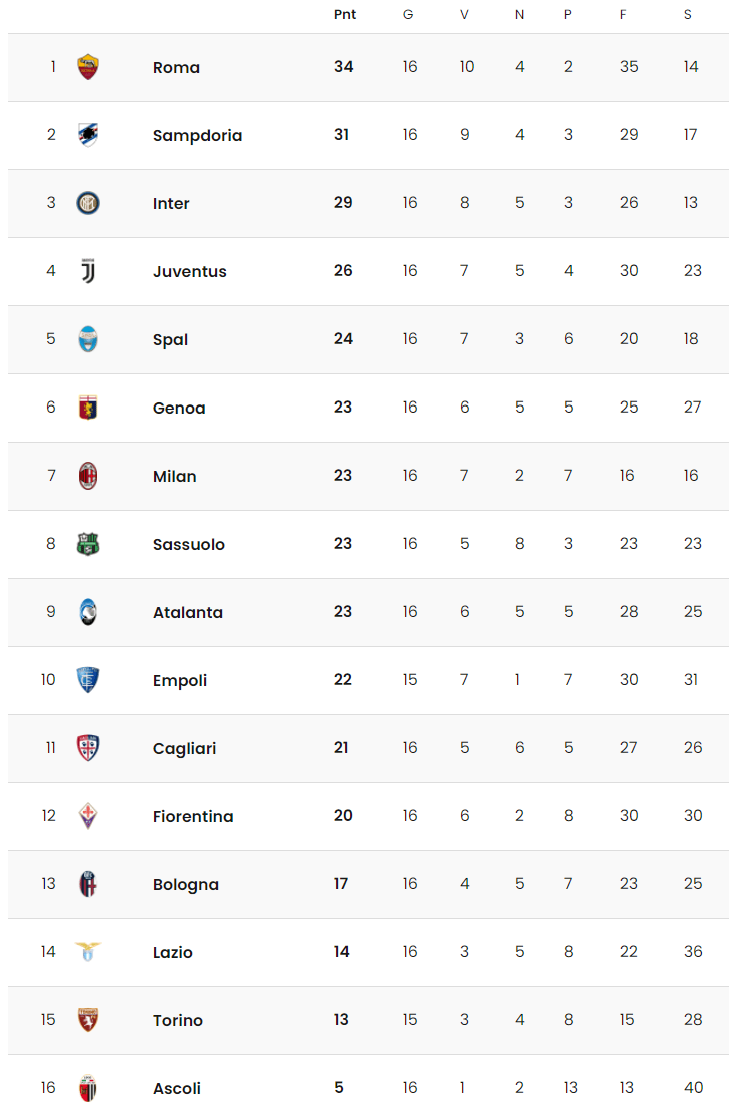Click Roma's 34 points value
This screenshot has height=1120, width=729.
point(343,66)
